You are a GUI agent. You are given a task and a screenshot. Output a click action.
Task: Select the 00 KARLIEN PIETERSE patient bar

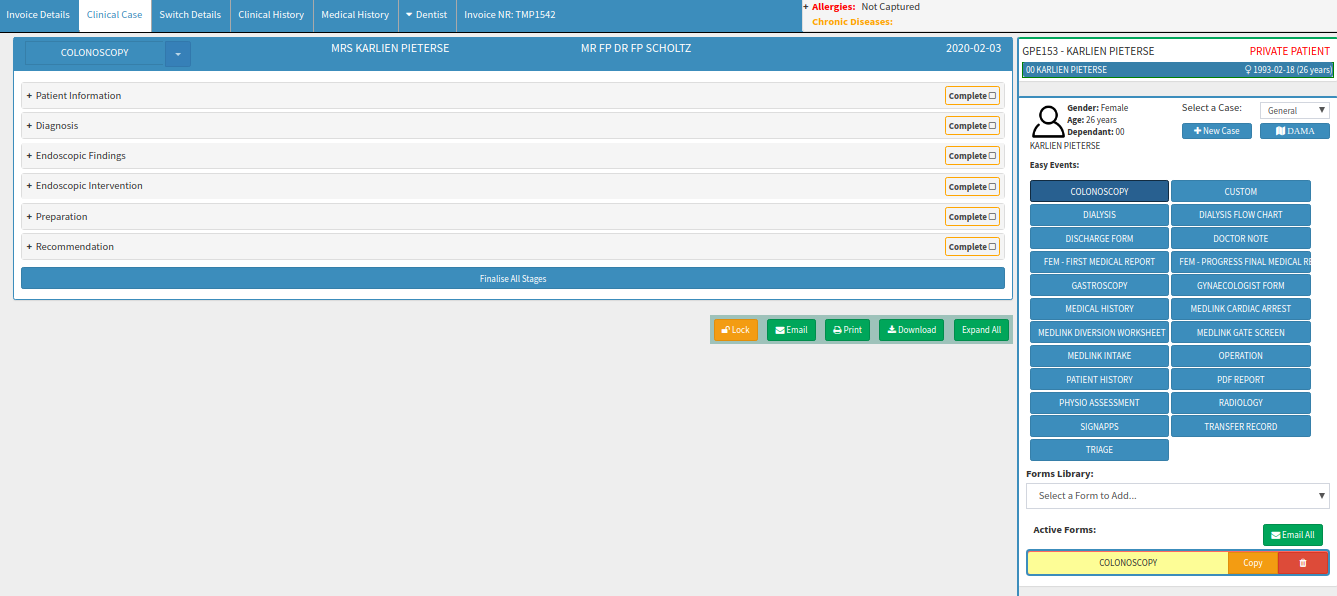coord(1178,70)
